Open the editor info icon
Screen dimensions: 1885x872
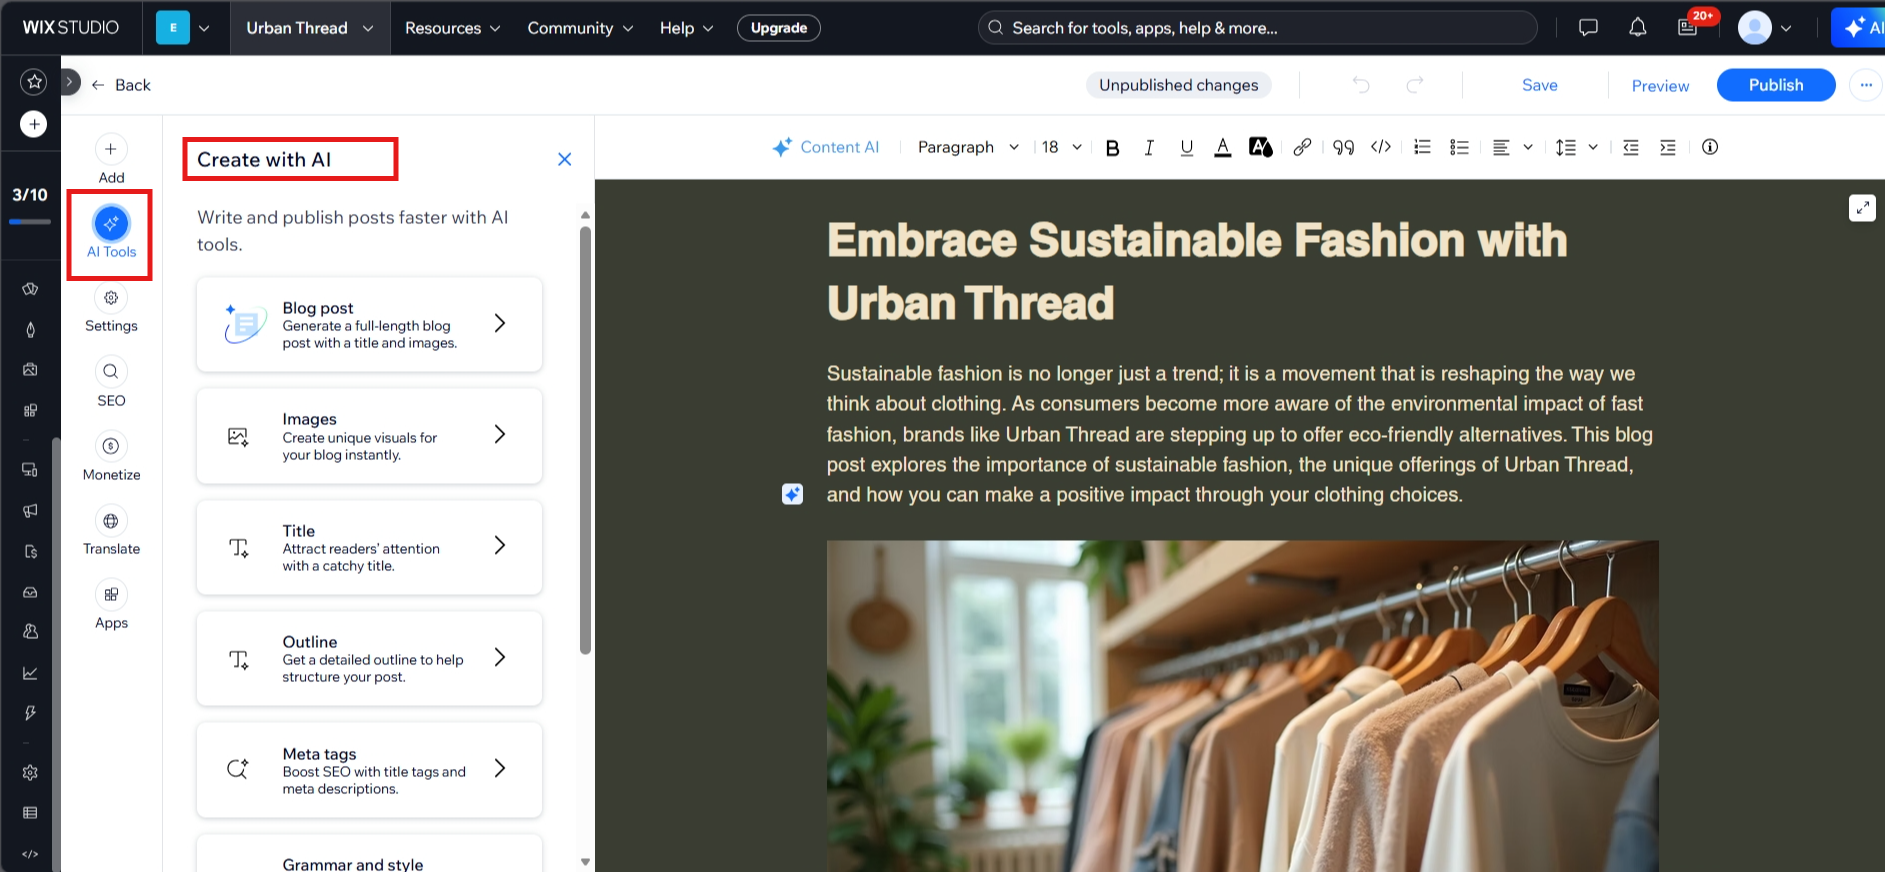pyautogui.click(x=1710, y=147)
